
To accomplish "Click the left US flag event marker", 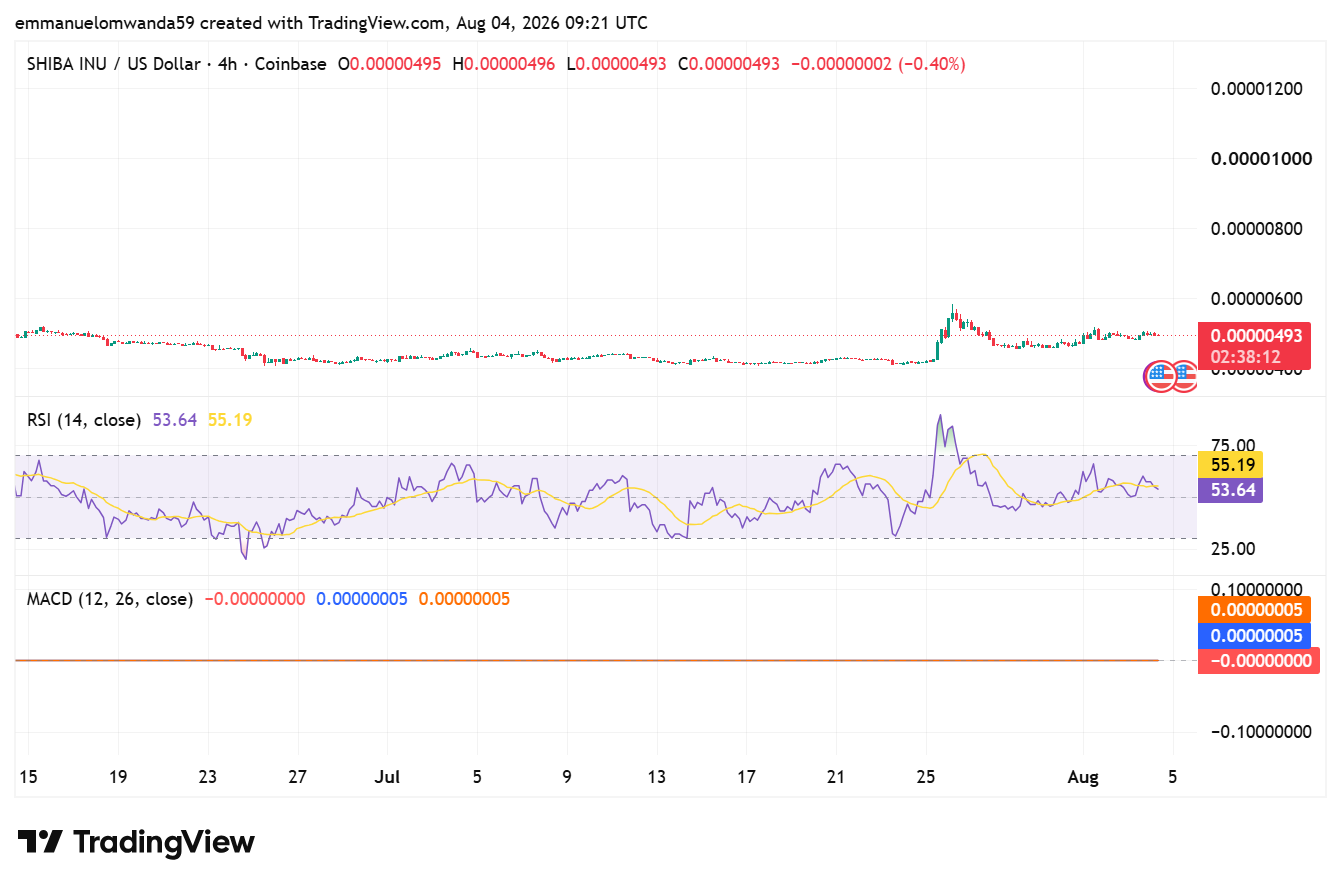I will [1159, 377].
